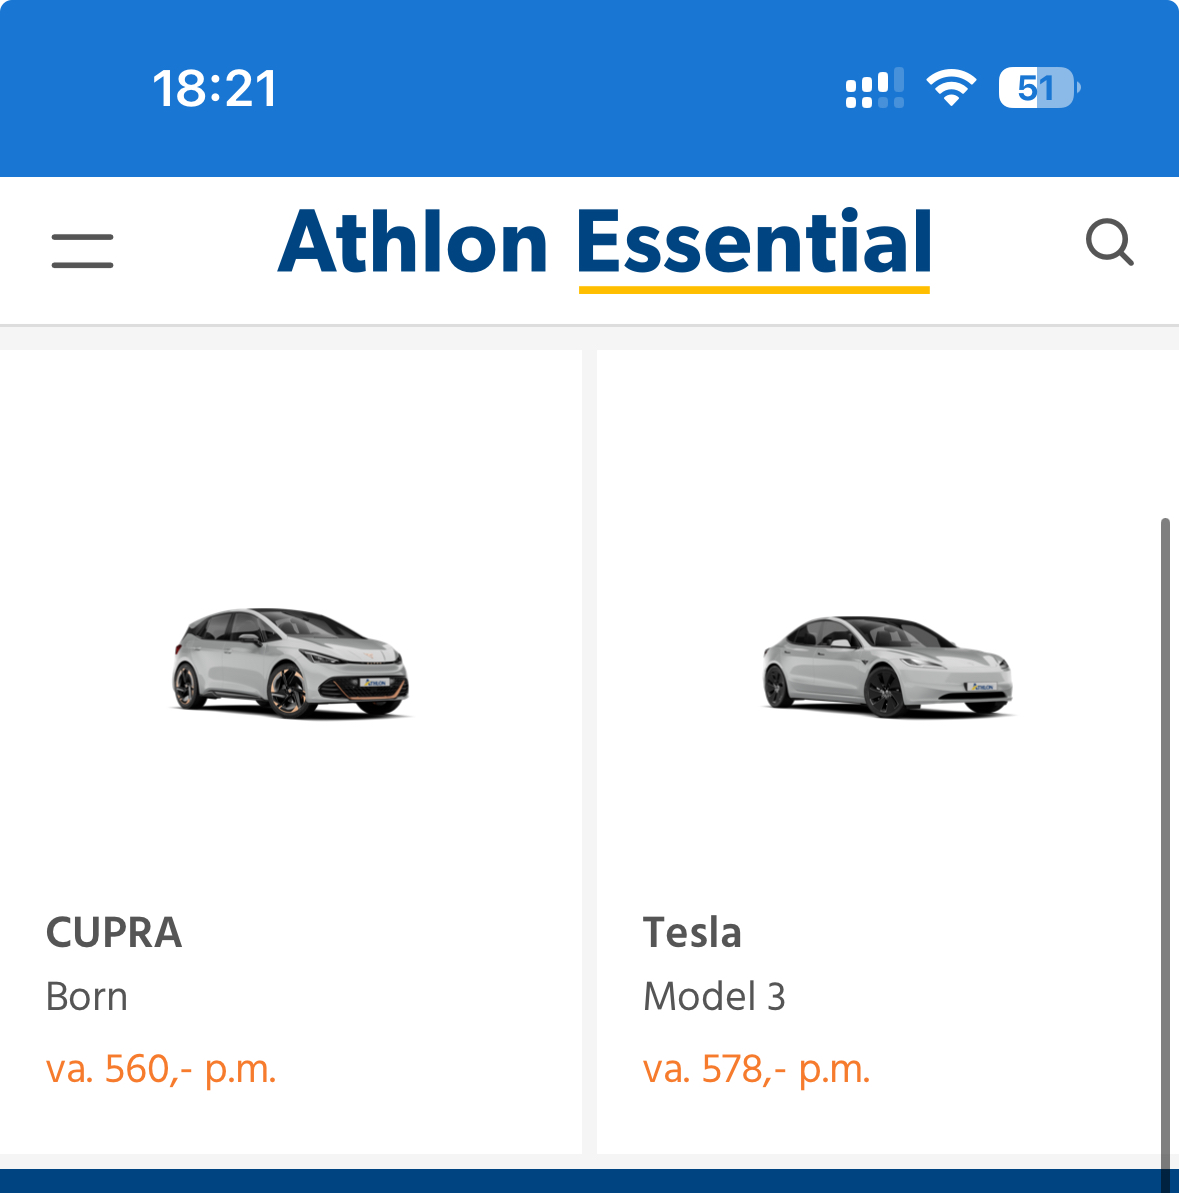The width and height of the screenshot is (1179, 1193).
Task: Open the CUPRA Born car image
Action: point(291,663)
